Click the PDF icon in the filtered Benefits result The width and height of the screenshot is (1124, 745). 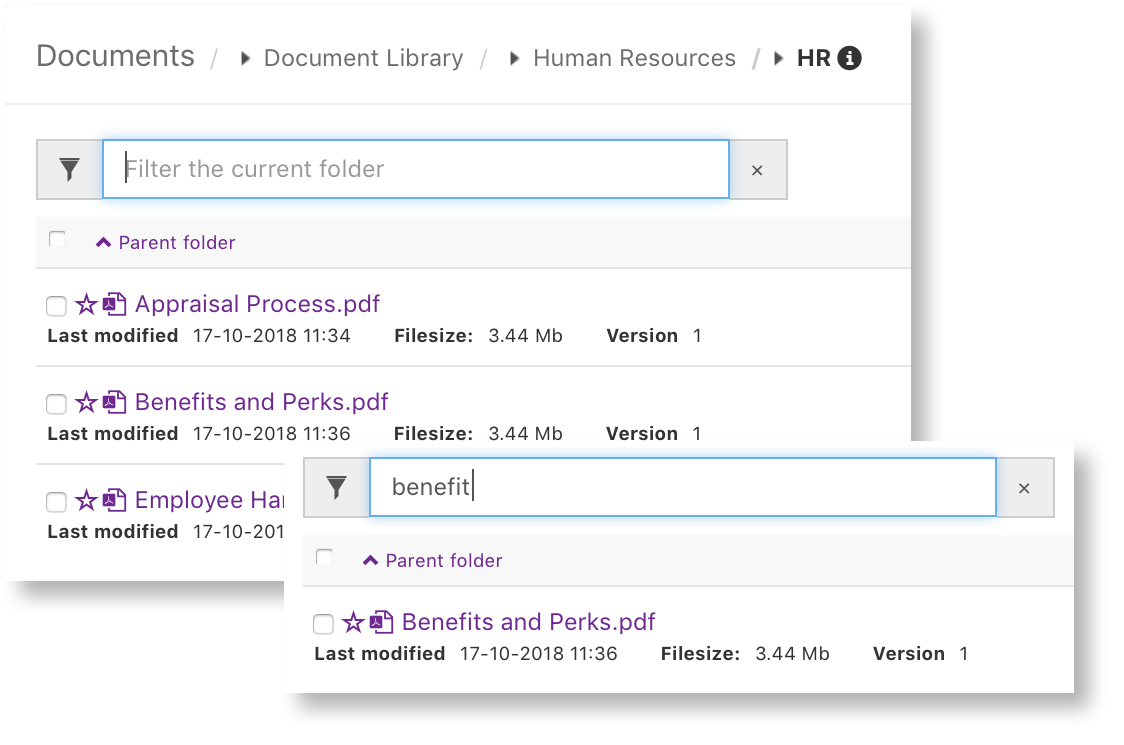[381, 622]
